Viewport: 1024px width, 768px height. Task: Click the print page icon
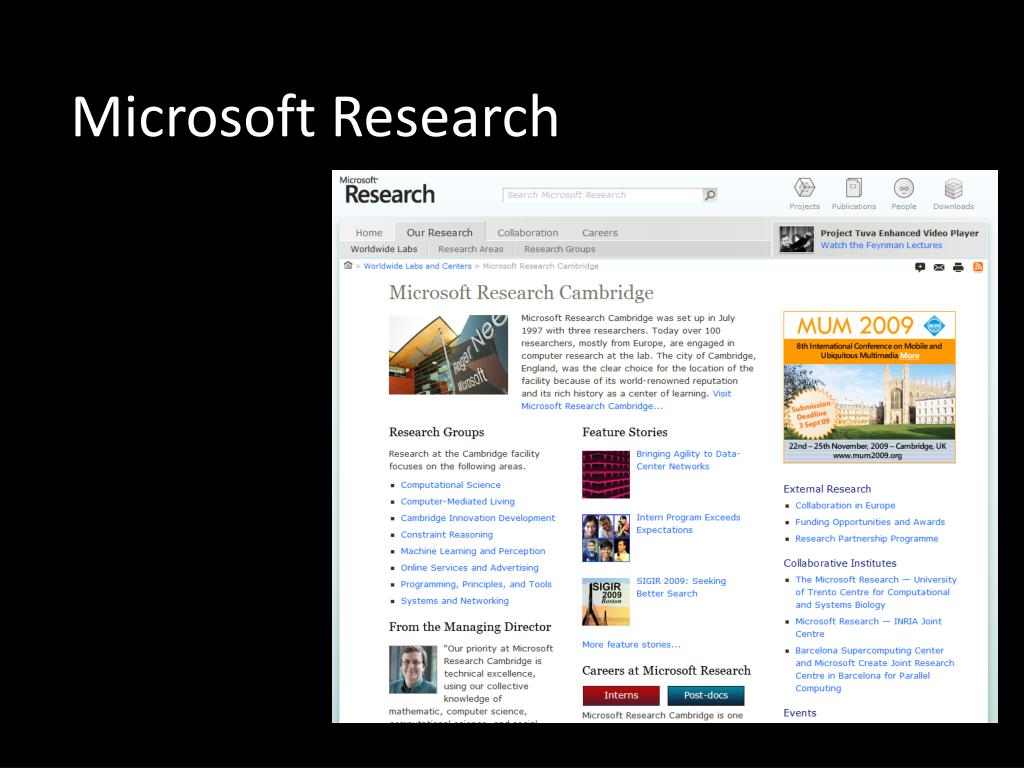(x=958, y=267)
